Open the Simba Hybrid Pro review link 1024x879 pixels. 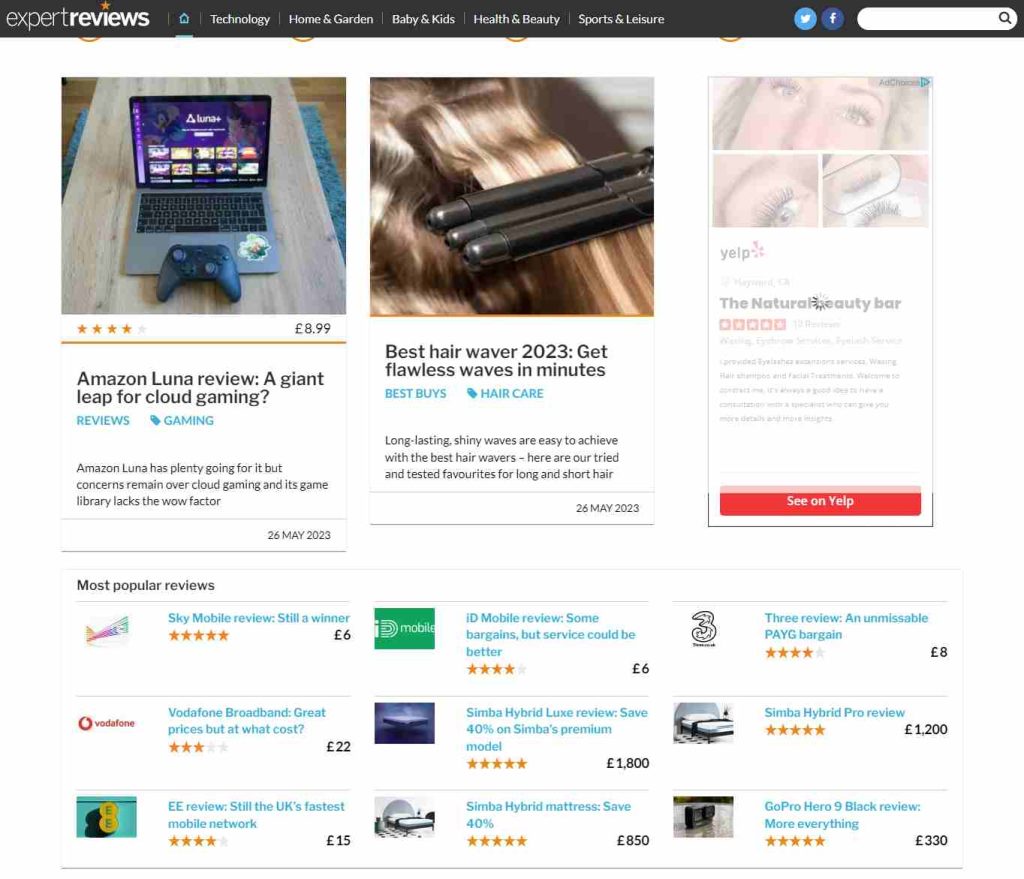pos(835,712)
